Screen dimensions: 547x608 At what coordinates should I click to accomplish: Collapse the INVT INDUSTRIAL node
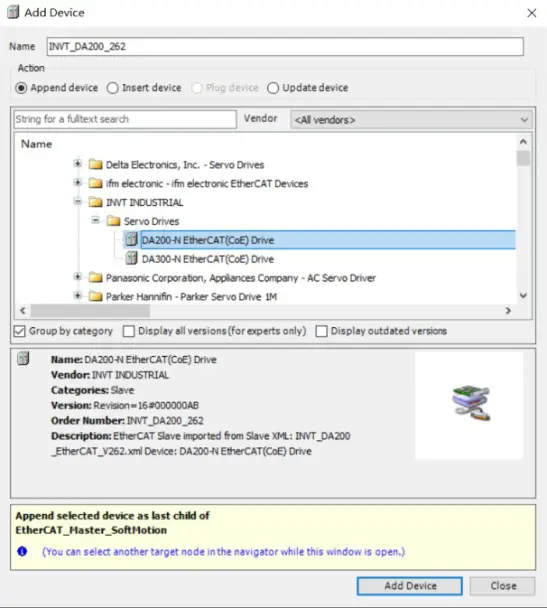coord(78,201)
